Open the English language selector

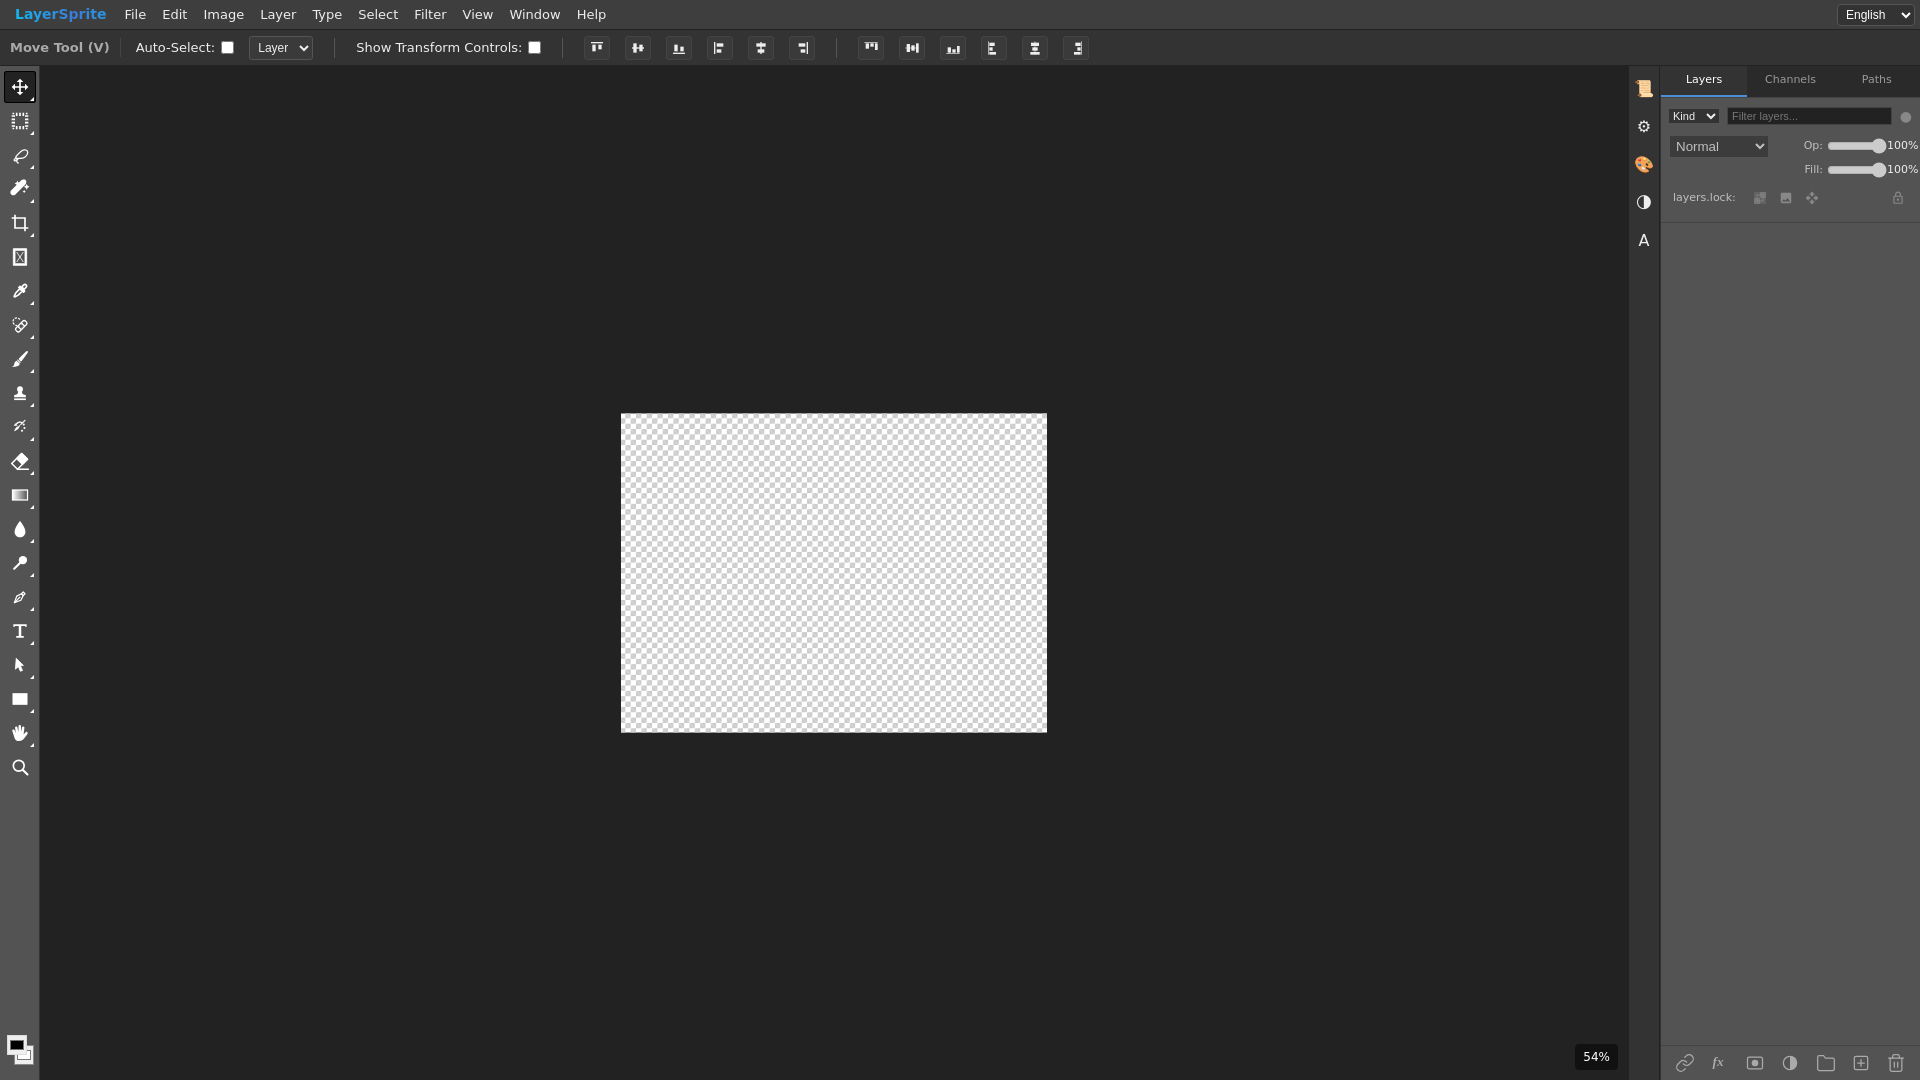[x=1875, y=15]
